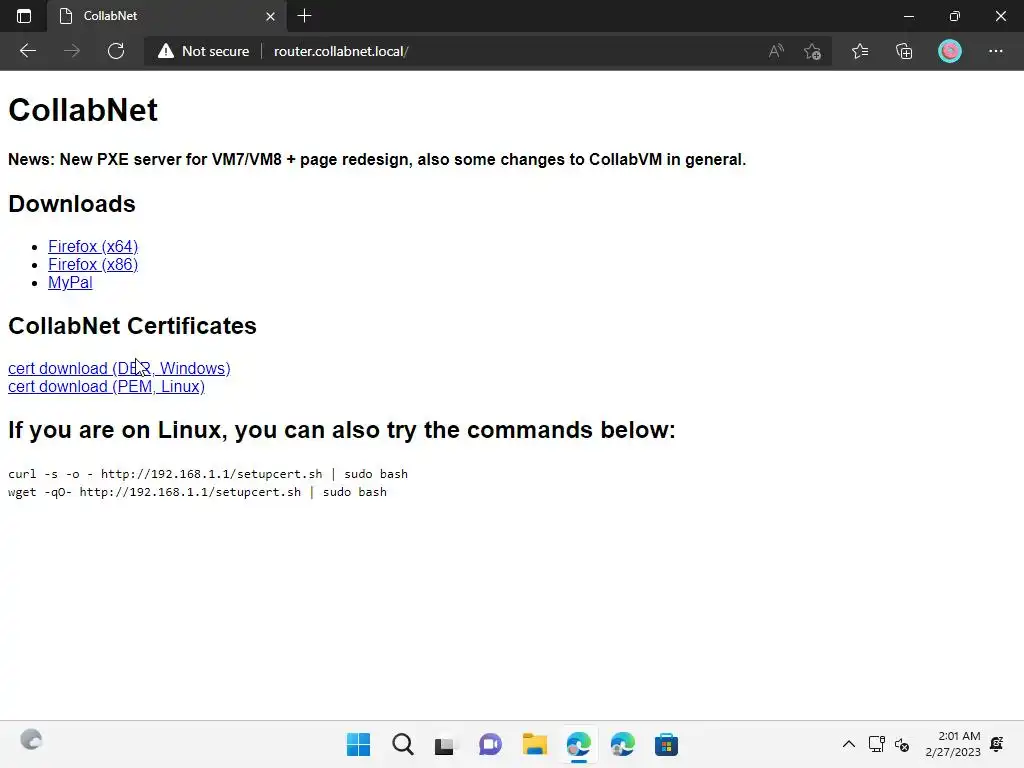Open the Collections icon
The width and height of the screenshot is (1024, 768).
[x=904, y=51]
